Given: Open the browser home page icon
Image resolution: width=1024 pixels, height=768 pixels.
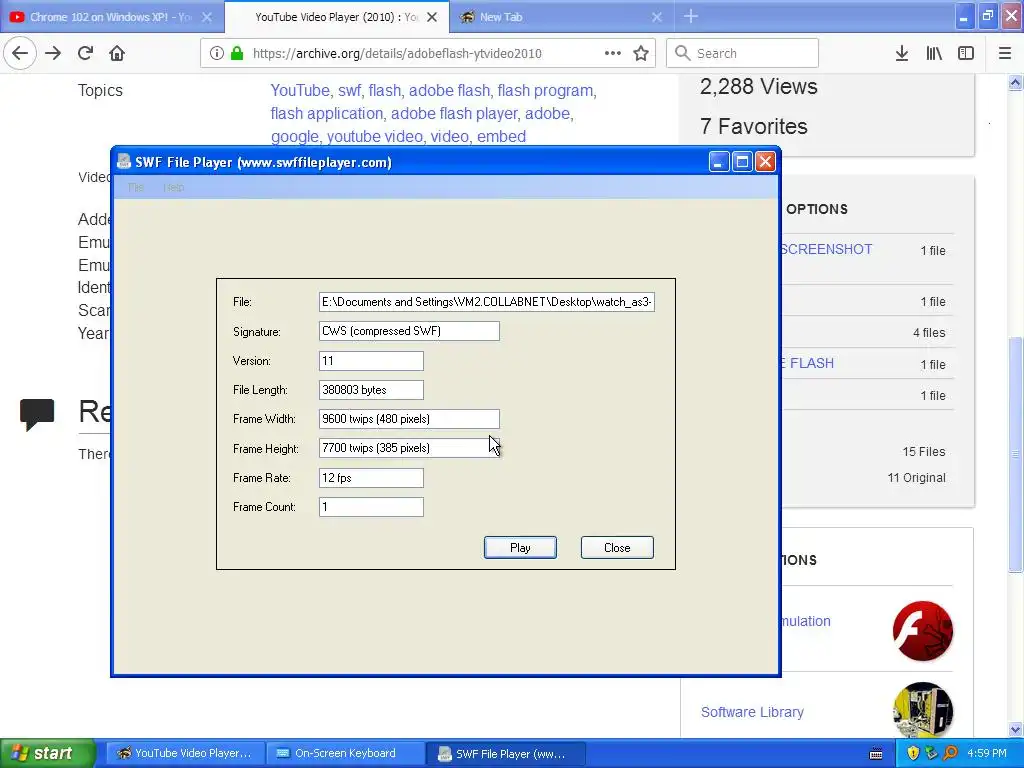Looking at the screenshot, I should (x=117, y=53).
